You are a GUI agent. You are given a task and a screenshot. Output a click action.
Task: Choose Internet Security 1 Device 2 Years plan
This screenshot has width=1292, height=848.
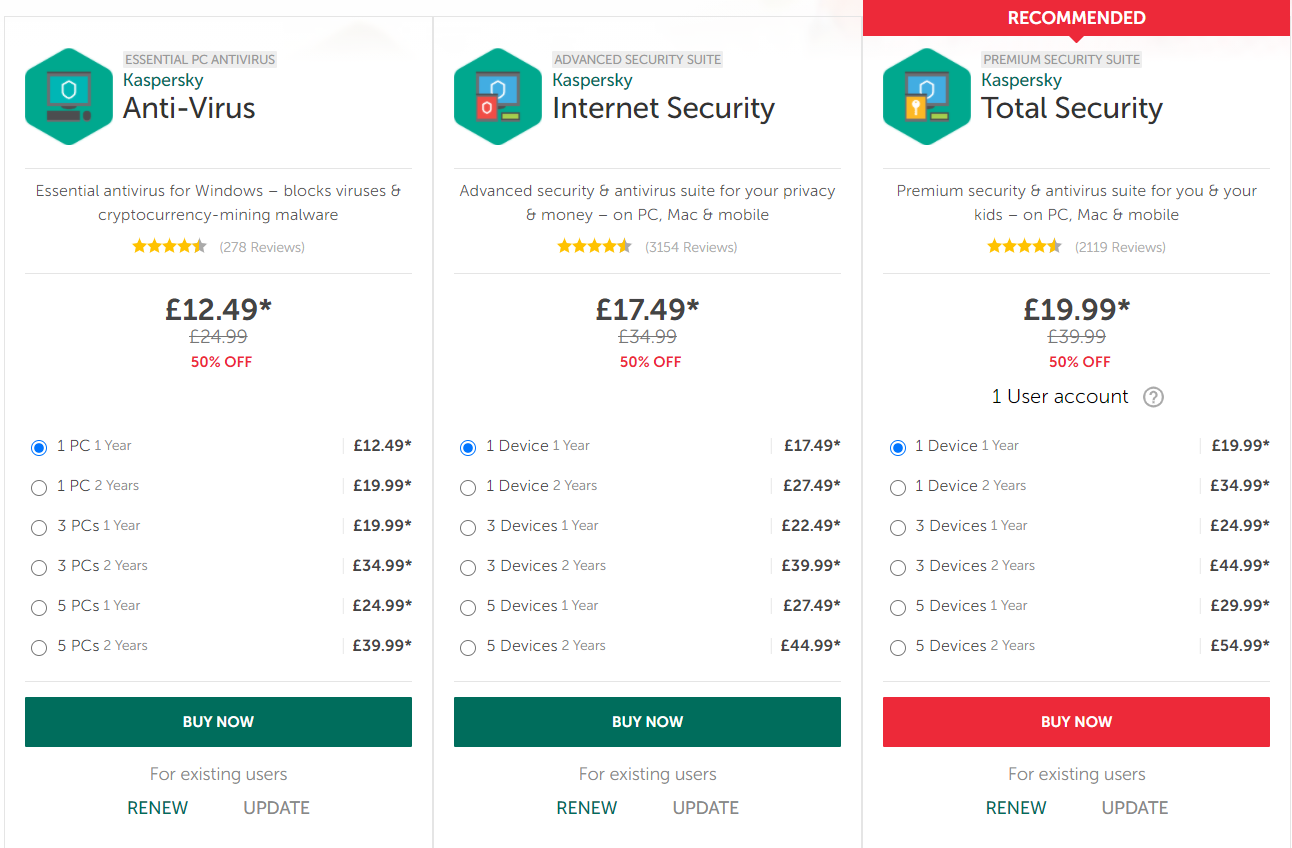468,487
